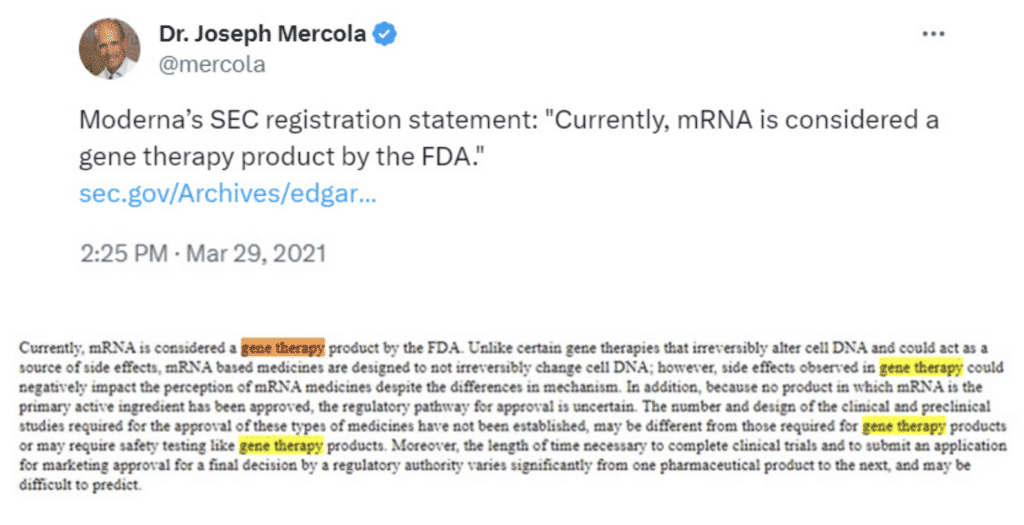Click Dr. Joseph Mercola's profile avatar

110,48
